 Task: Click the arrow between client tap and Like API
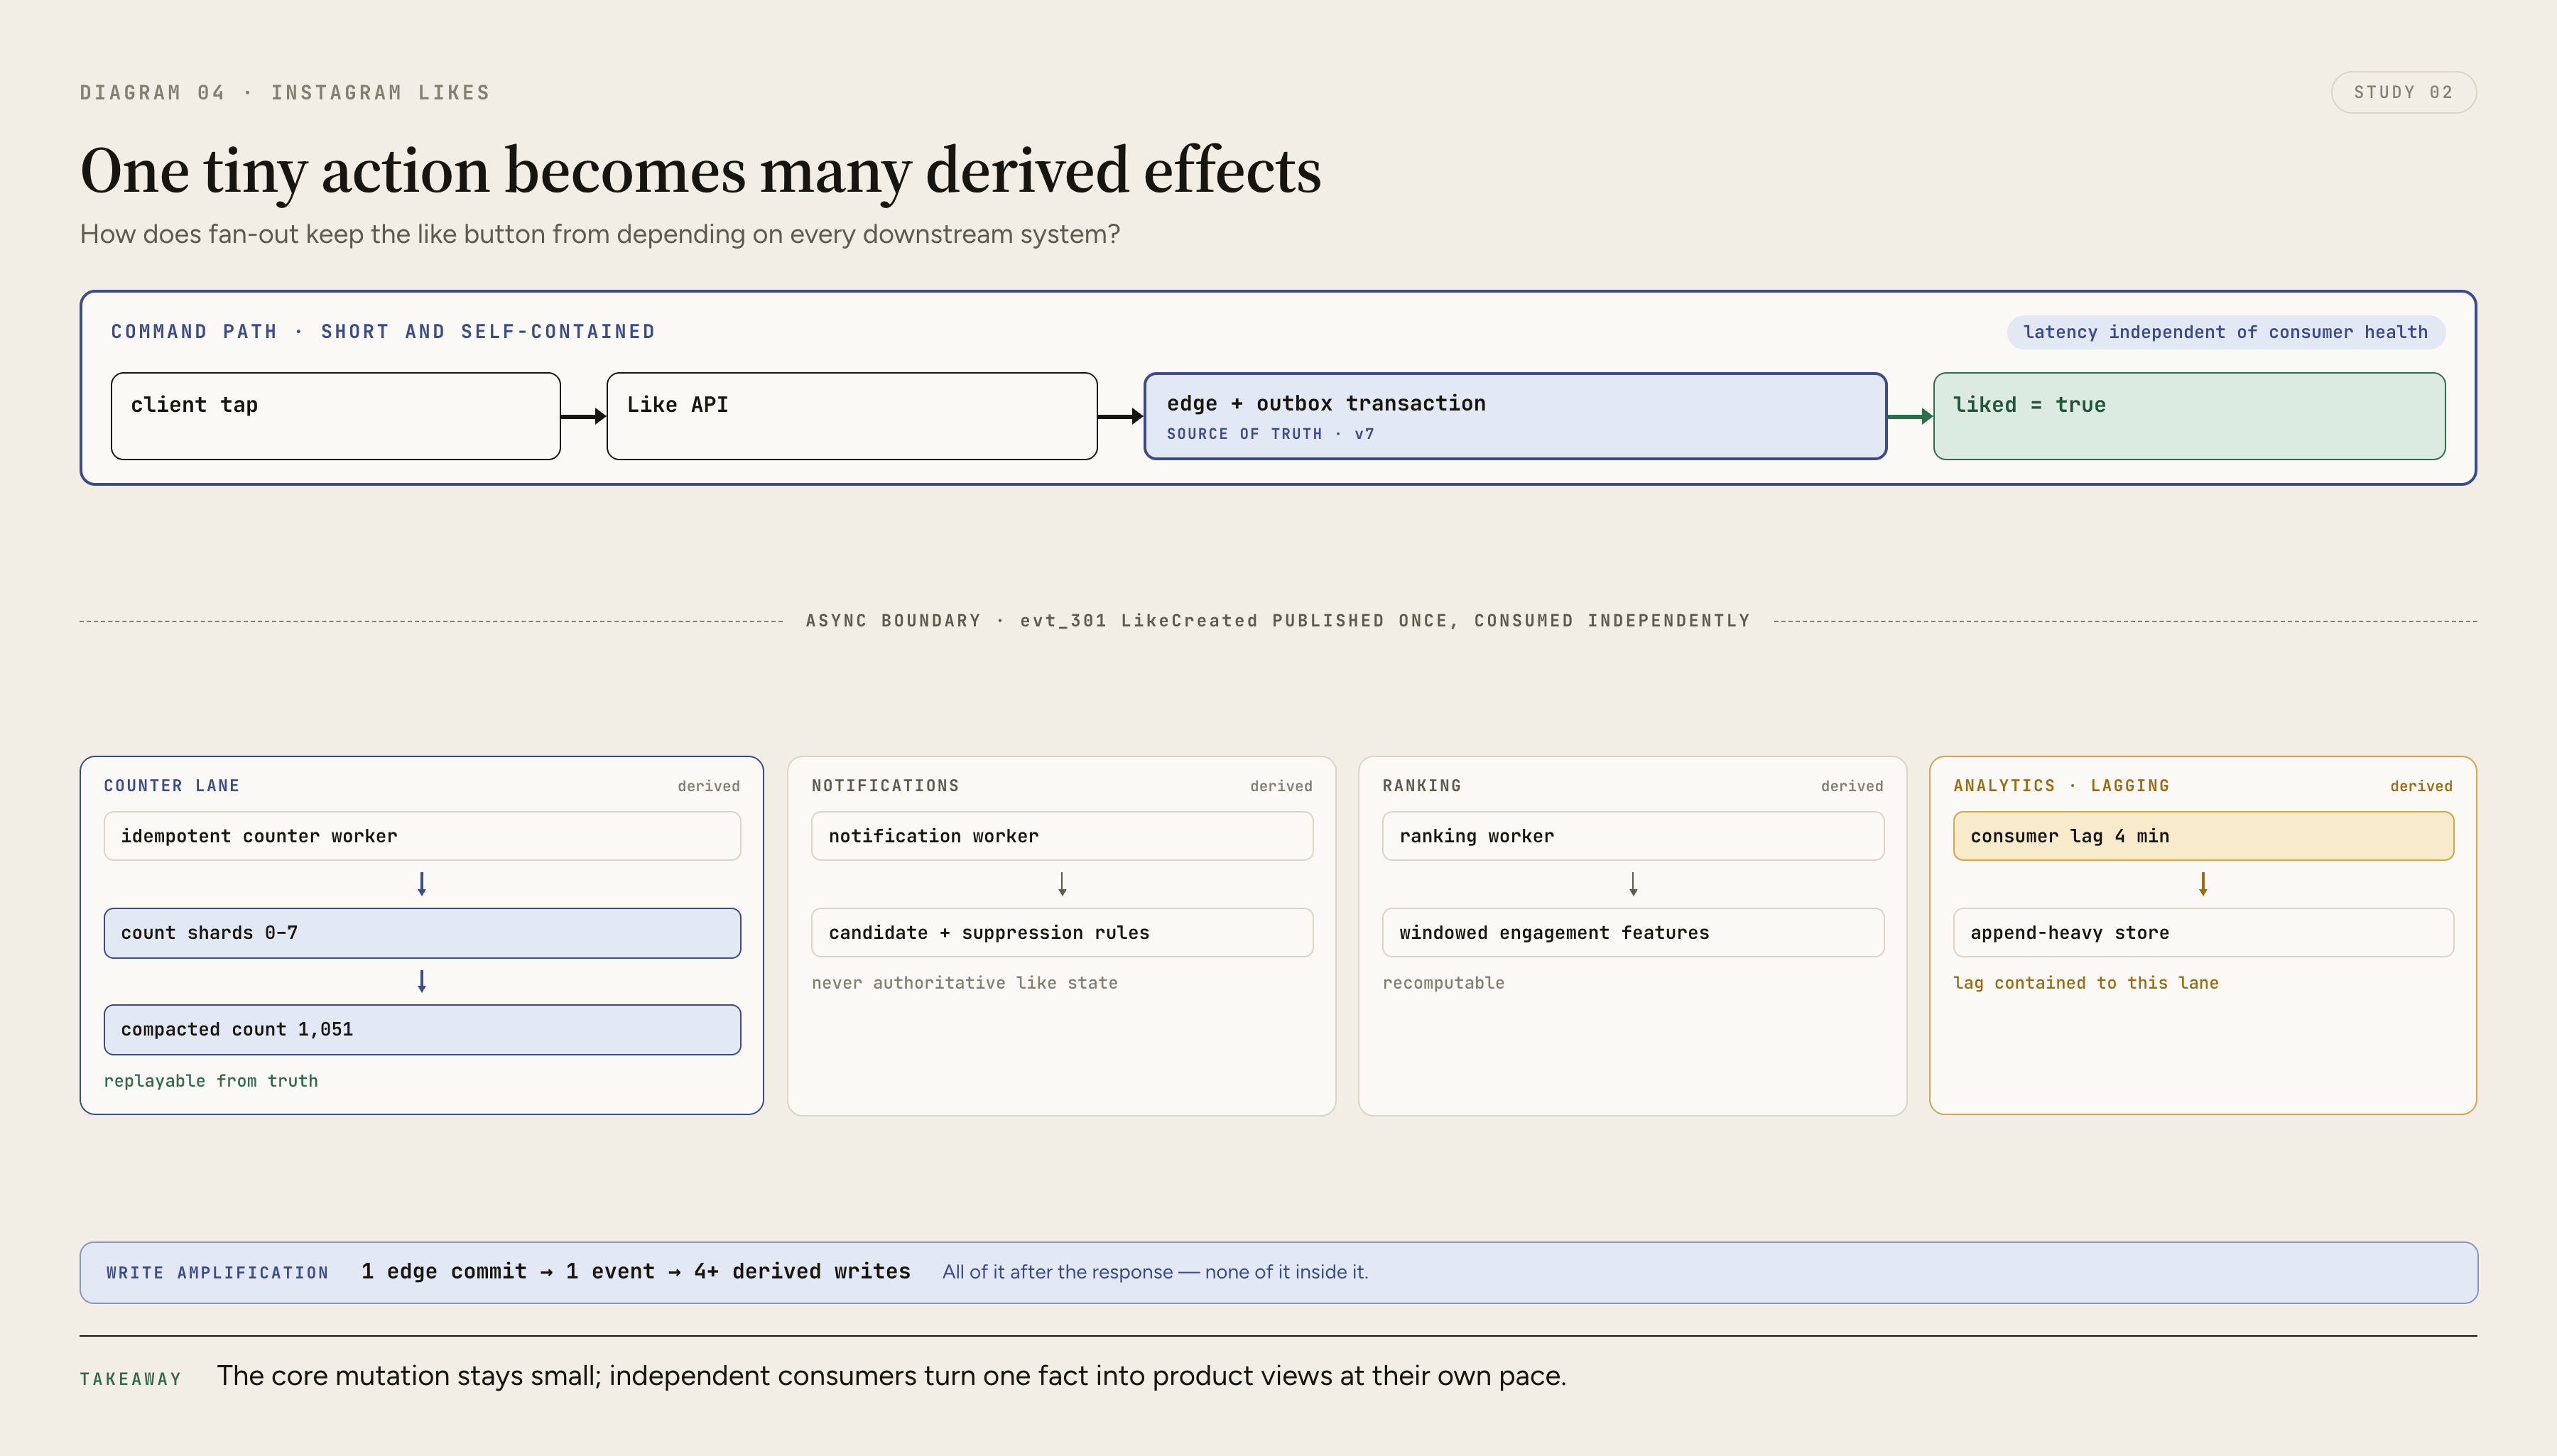(x=583, y=416)
